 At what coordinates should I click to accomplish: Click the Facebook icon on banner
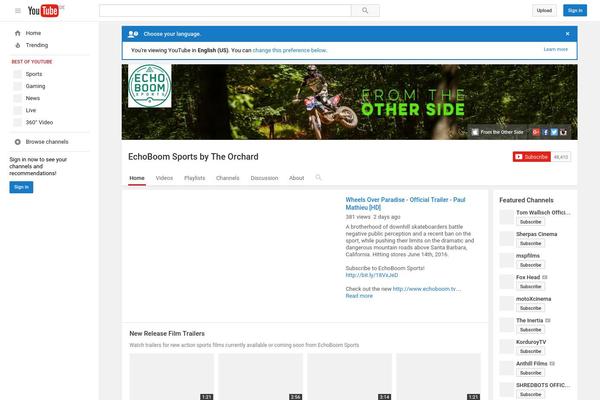[545, 132]
